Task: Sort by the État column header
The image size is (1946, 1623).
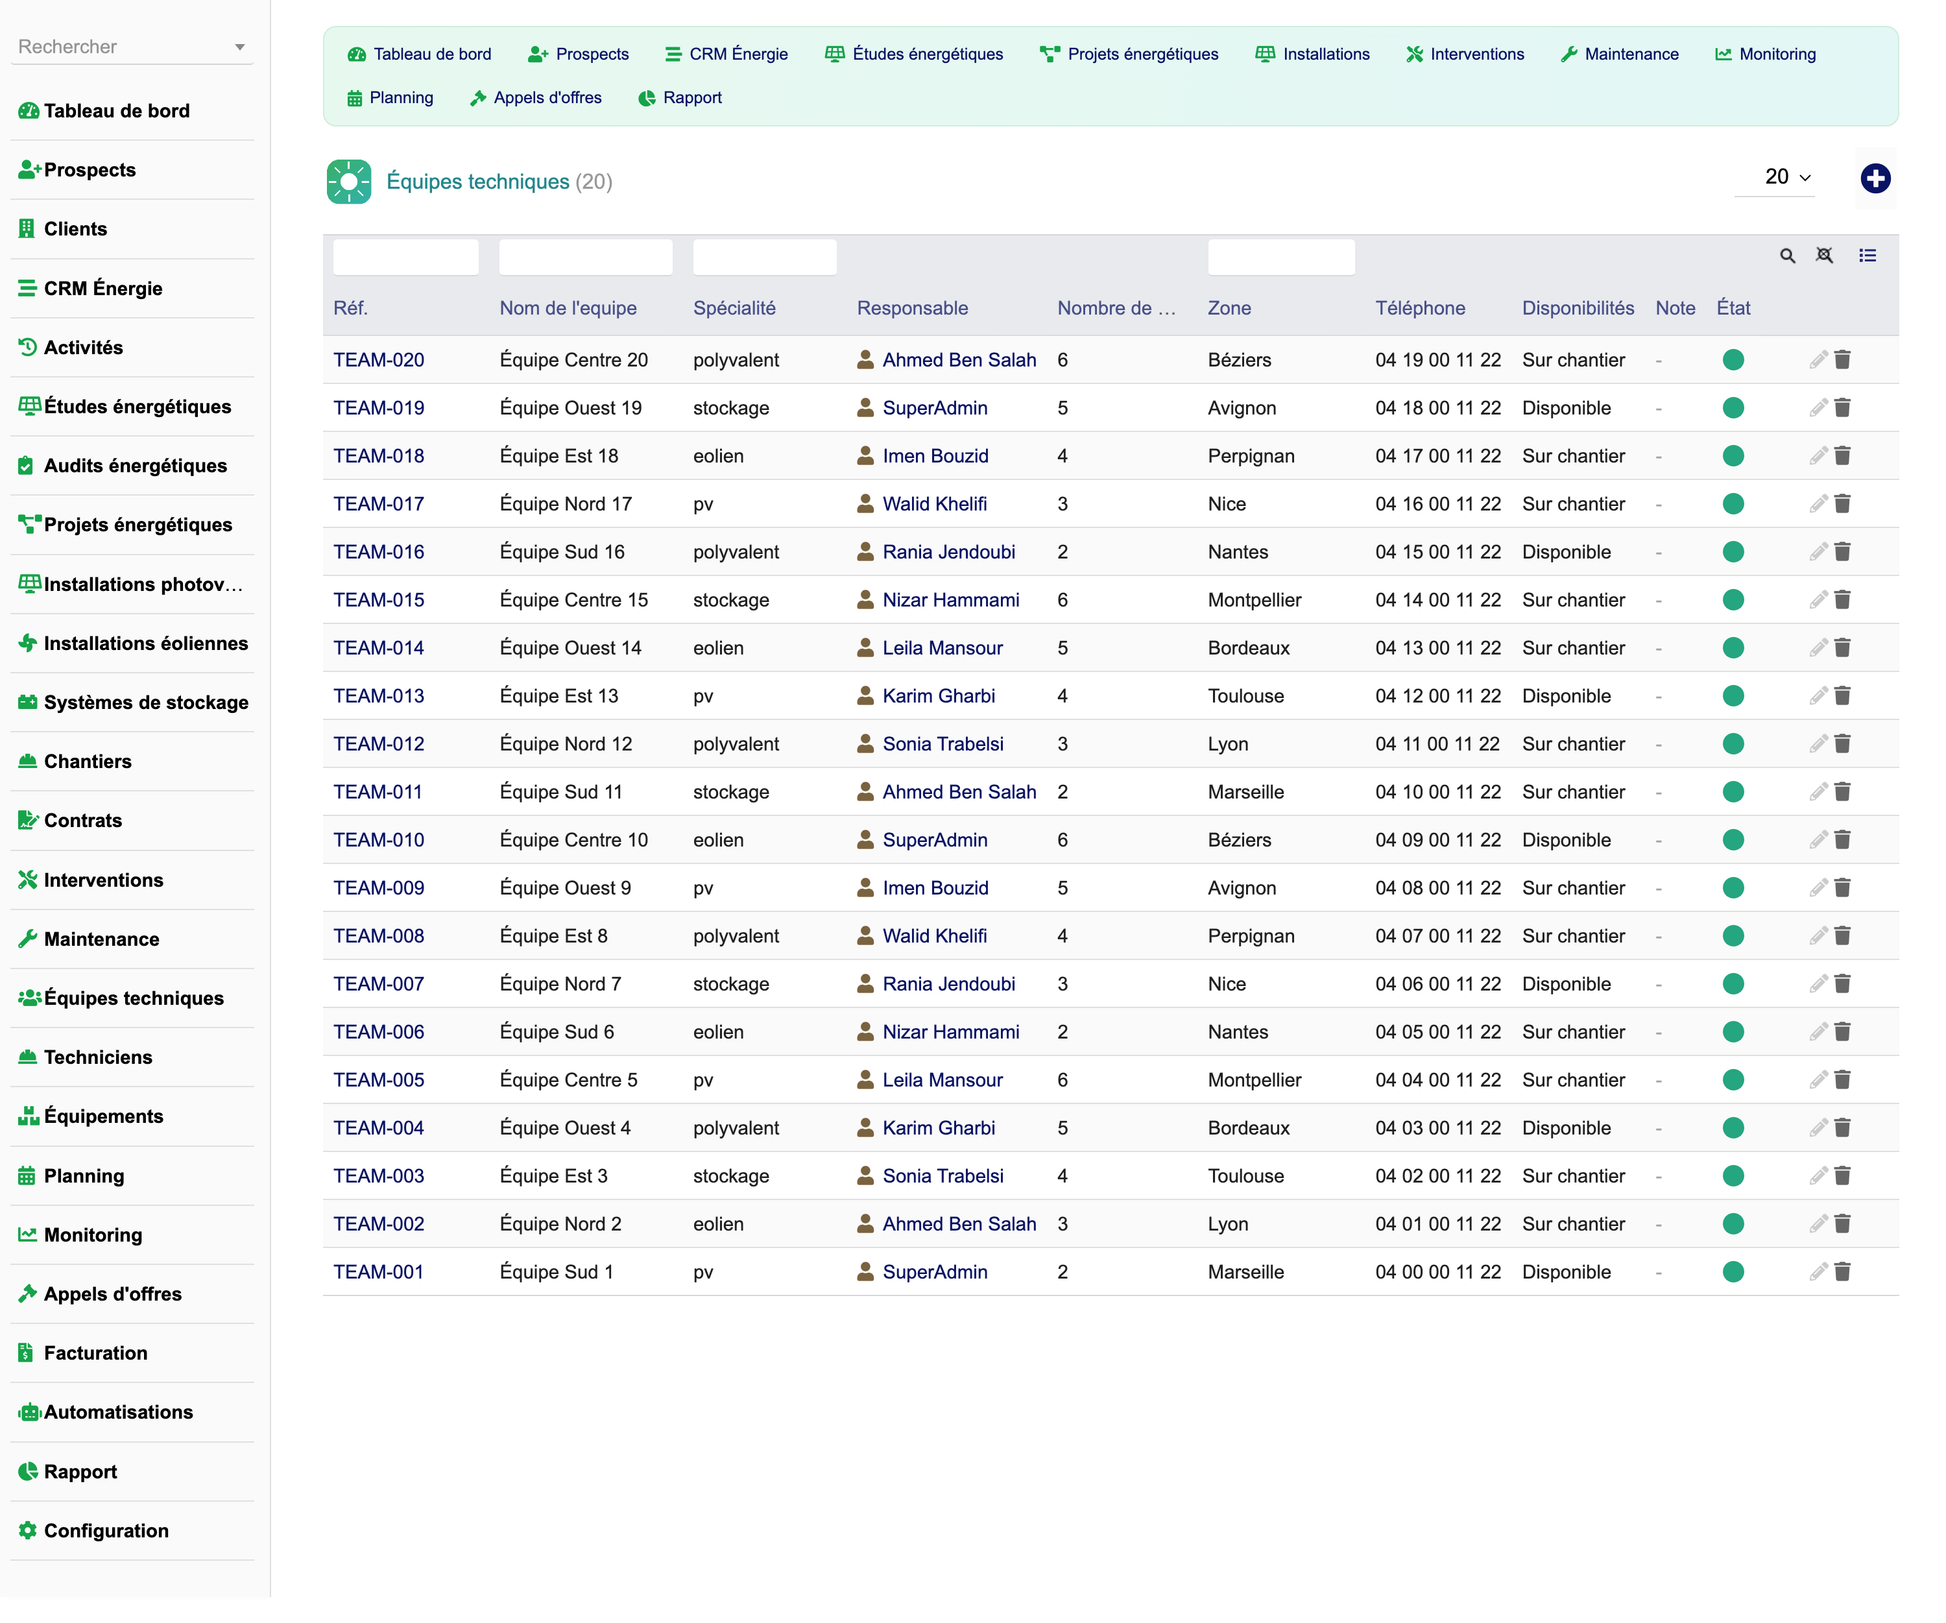Action: [x=1733, y=308]
